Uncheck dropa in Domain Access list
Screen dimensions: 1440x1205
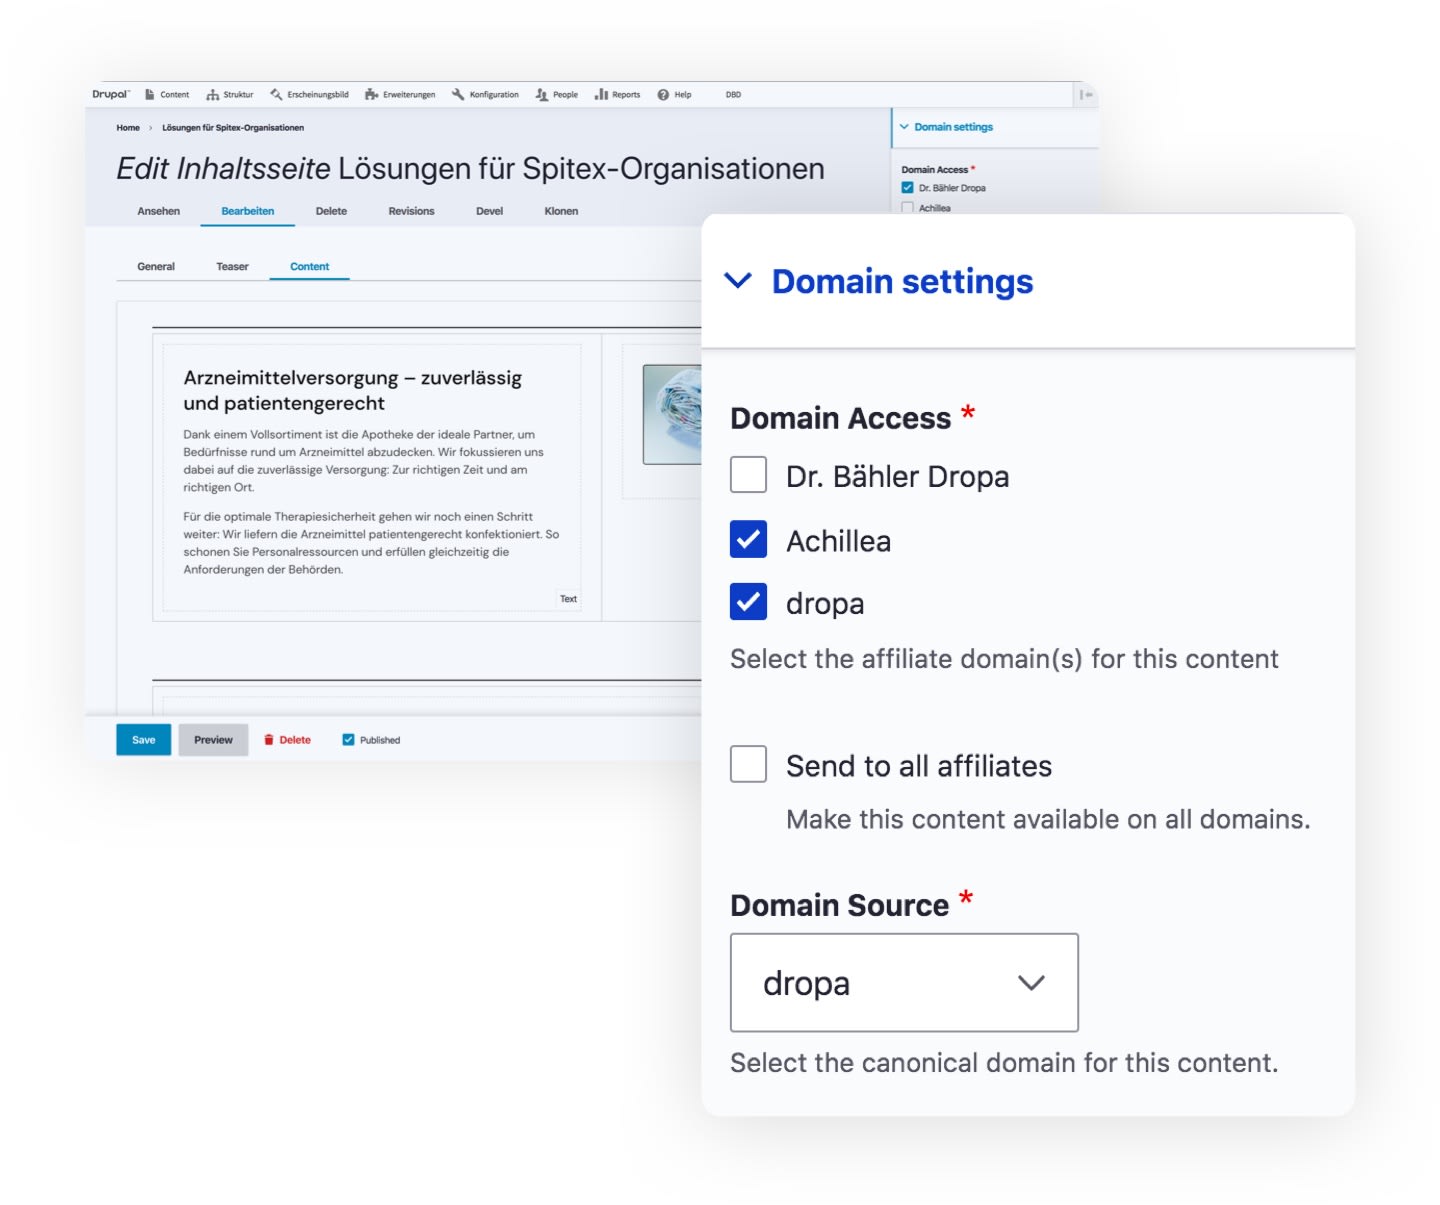pyautogui.click(x=748, y=602)
